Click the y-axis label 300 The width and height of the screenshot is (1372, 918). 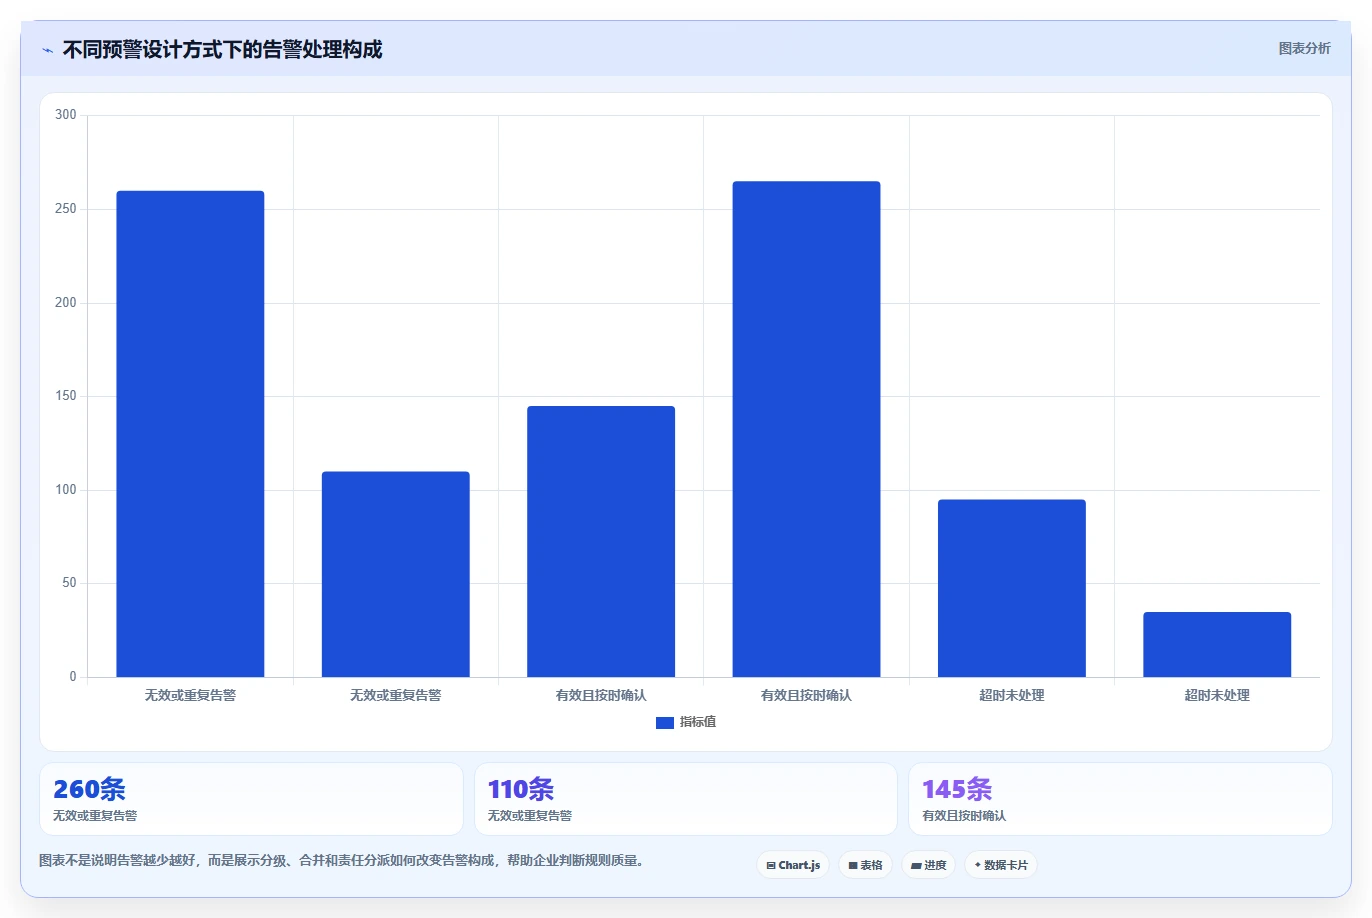tap(66, 115)
